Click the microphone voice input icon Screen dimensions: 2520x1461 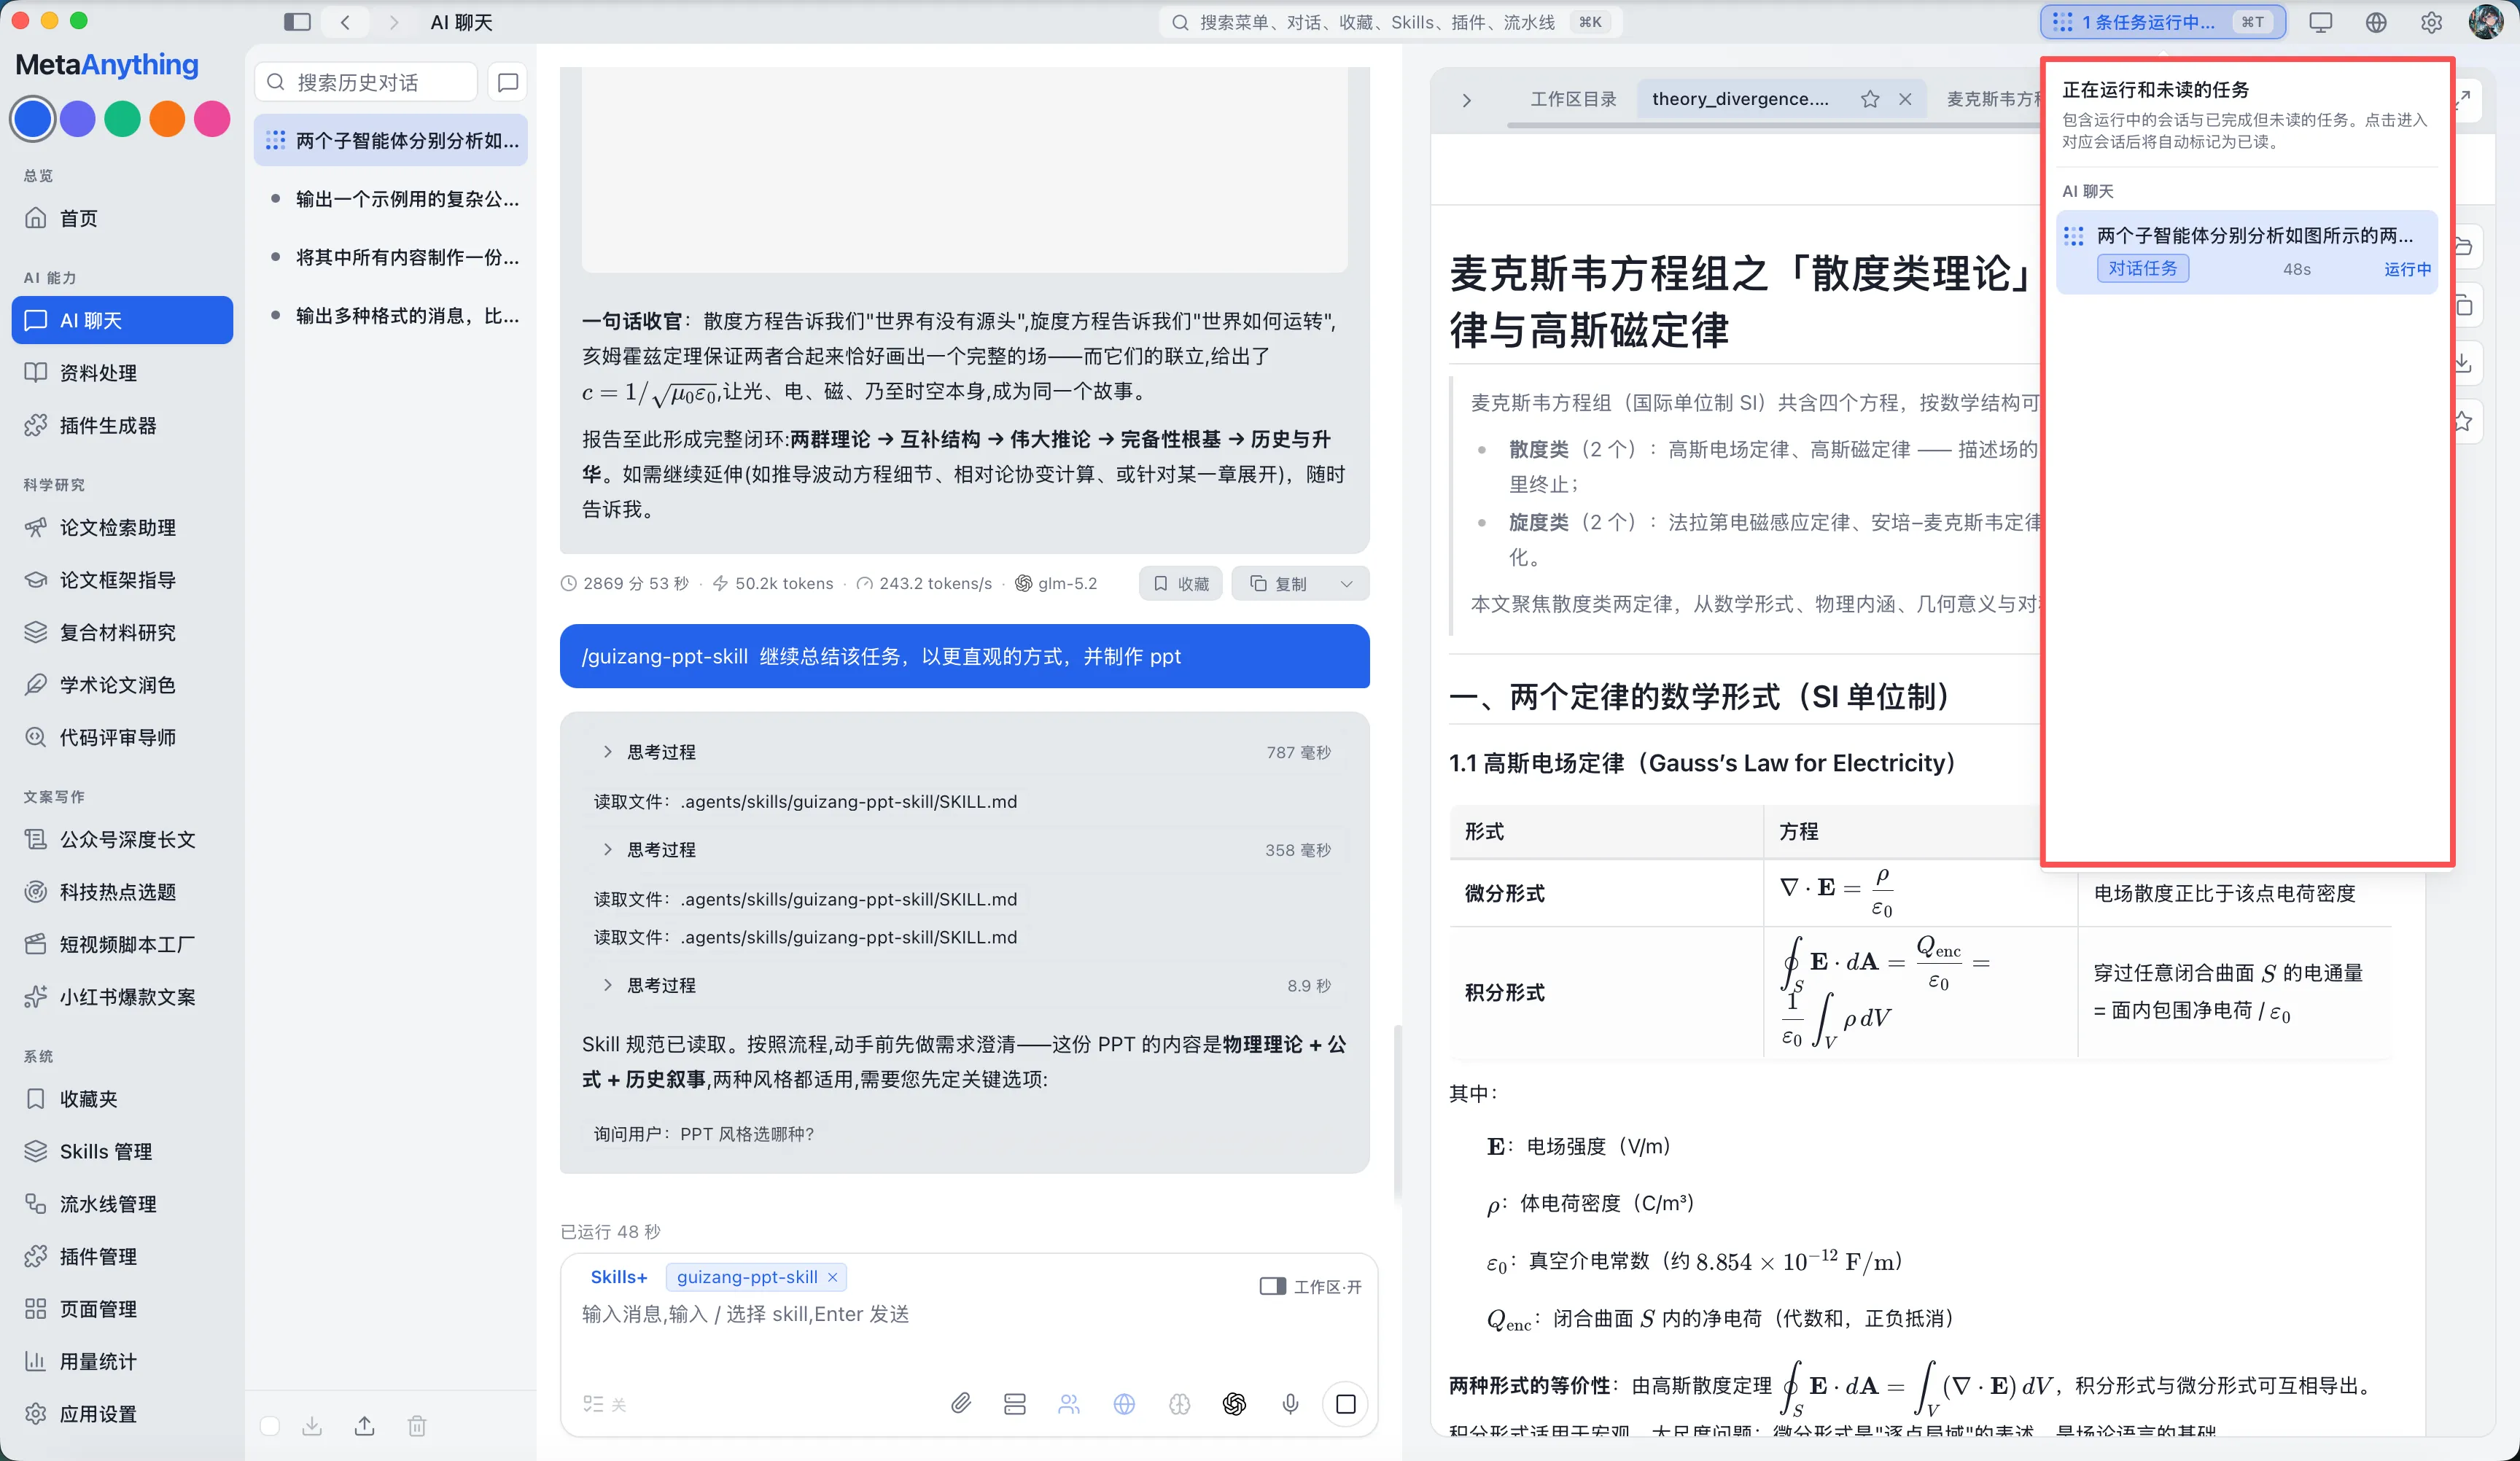(1290, 1404)
